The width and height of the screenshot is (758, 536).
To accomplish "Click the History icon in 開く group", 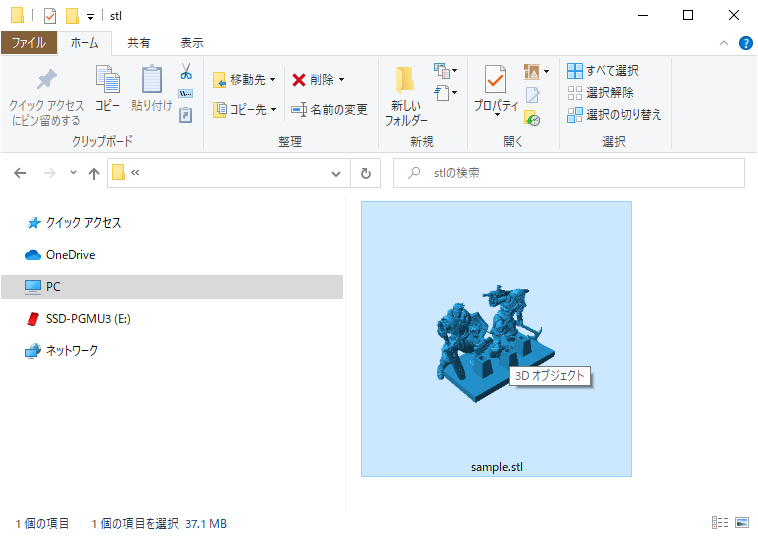I will click(x=532, y=118).
